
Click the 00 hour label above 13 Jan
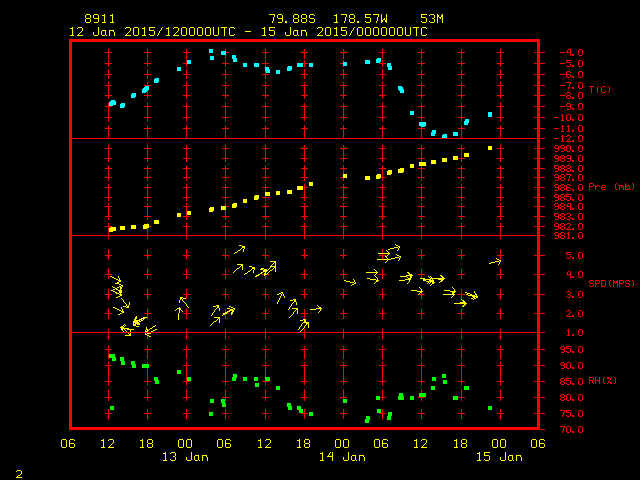click(x=185, y=444)
